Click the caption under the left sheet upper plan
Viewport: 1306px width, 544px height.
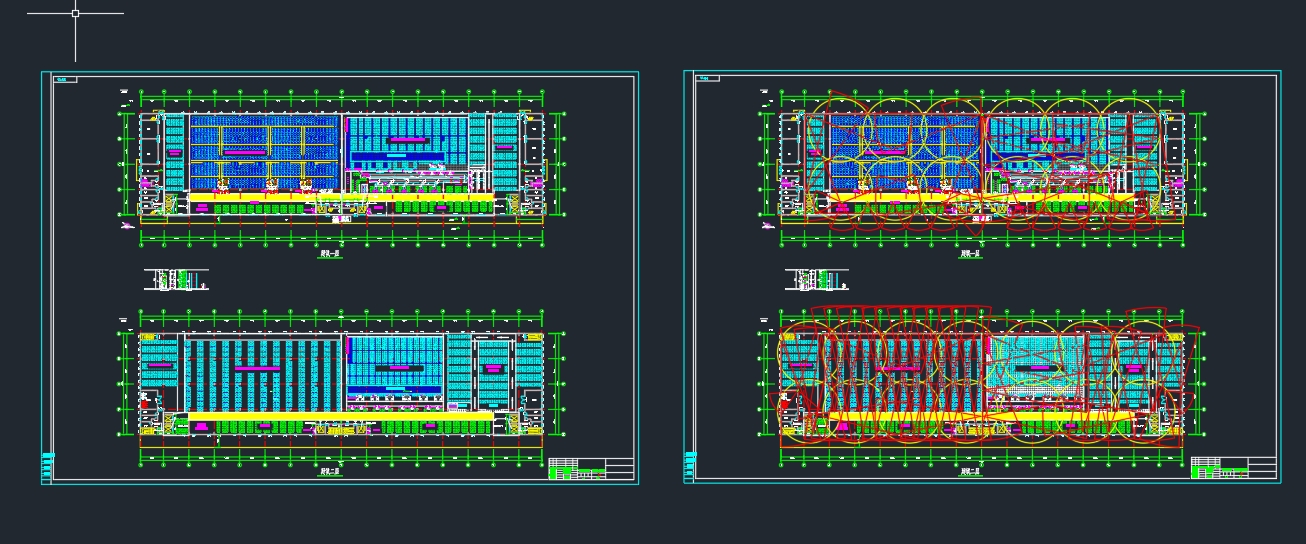(329, 255)
